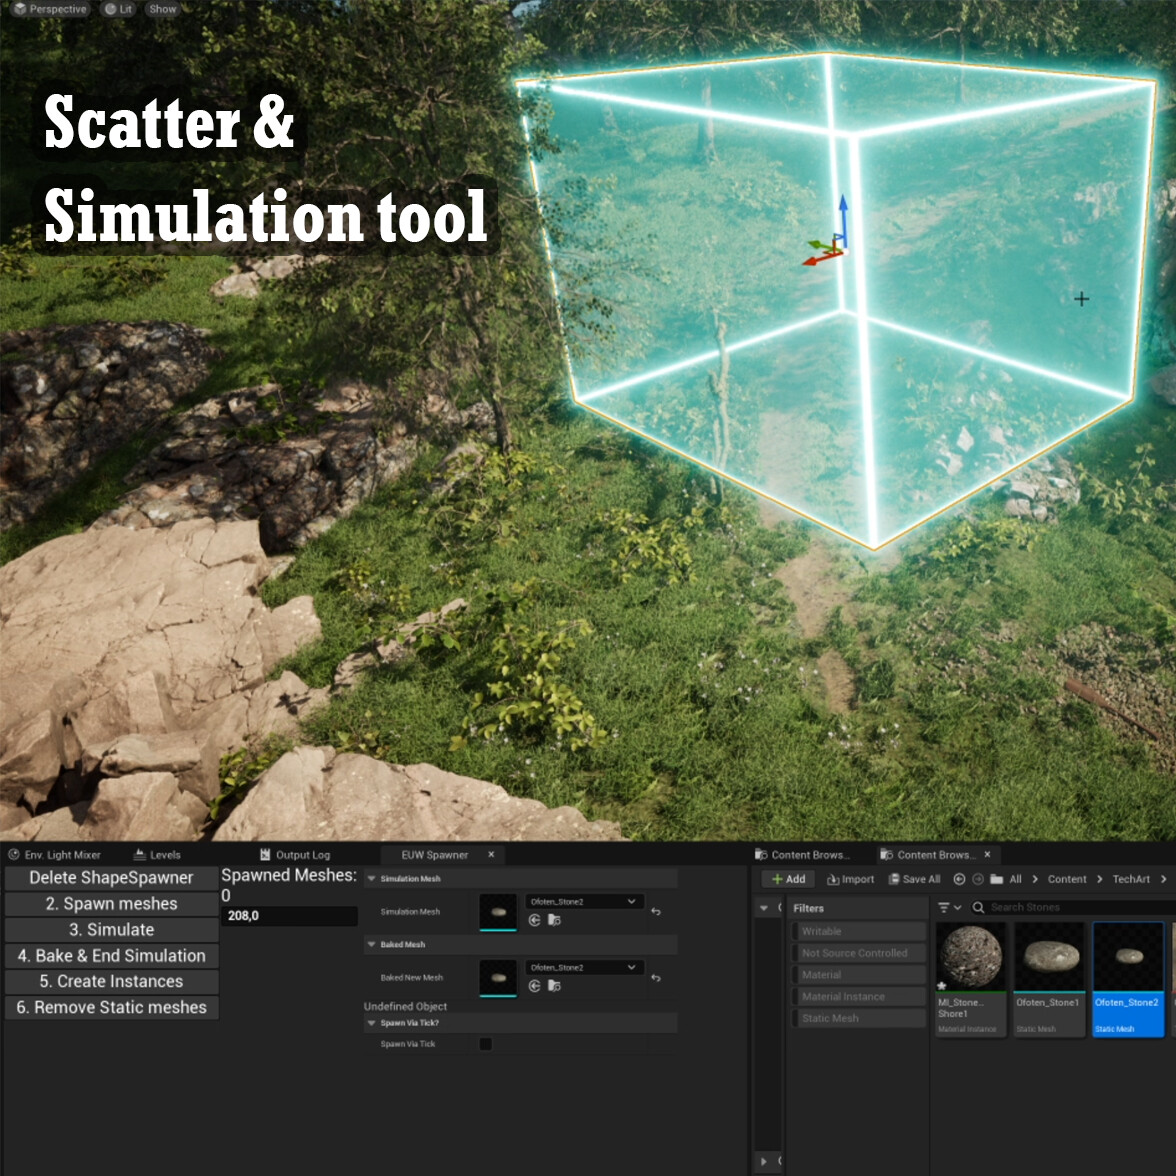Screen dimensions: 1176x1176
Task: Open the content filter icon beside search bar
Action: [944, 907]
